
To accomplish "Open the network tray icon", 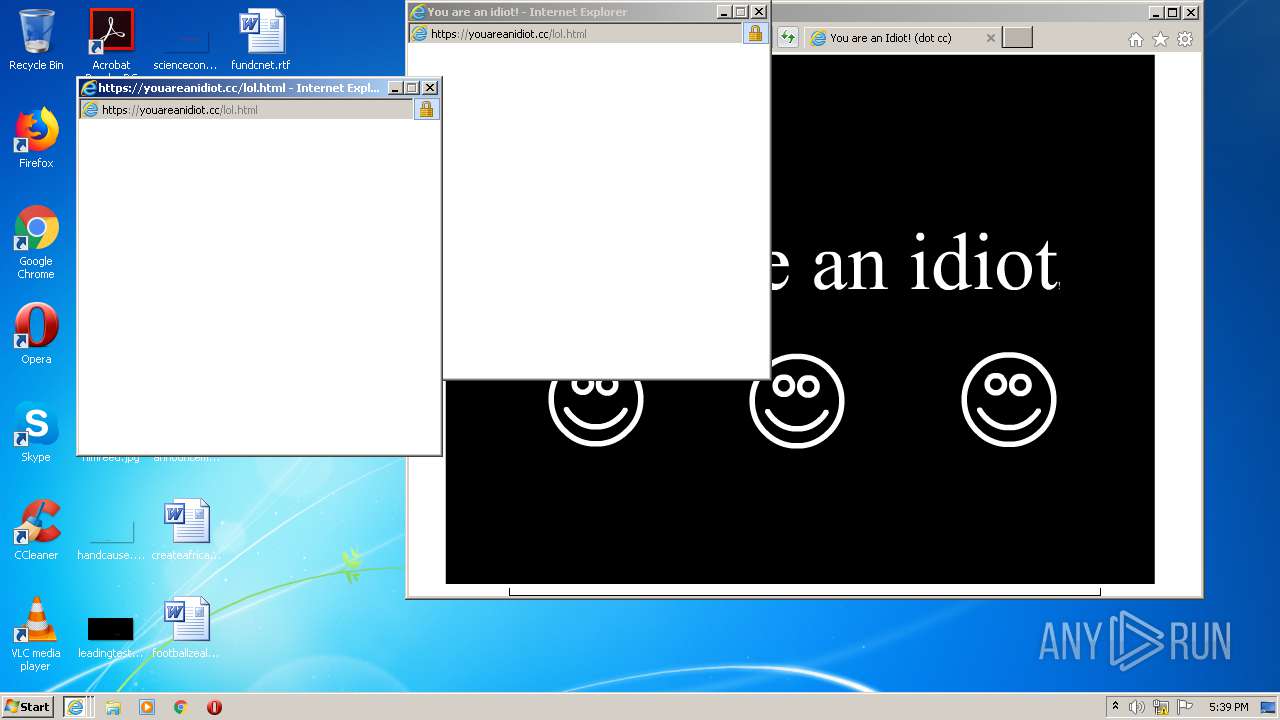I will [1161, 707].
